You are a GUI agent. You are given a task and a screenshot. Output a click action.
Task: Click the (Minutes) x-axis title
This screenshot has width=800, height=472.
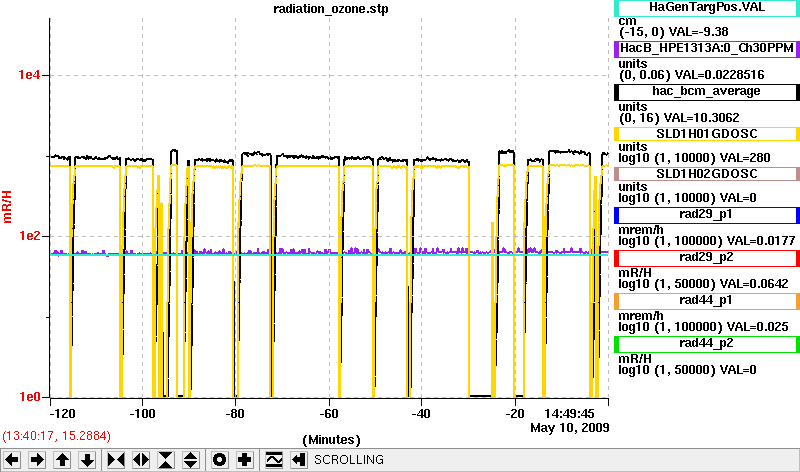(331, 440)
